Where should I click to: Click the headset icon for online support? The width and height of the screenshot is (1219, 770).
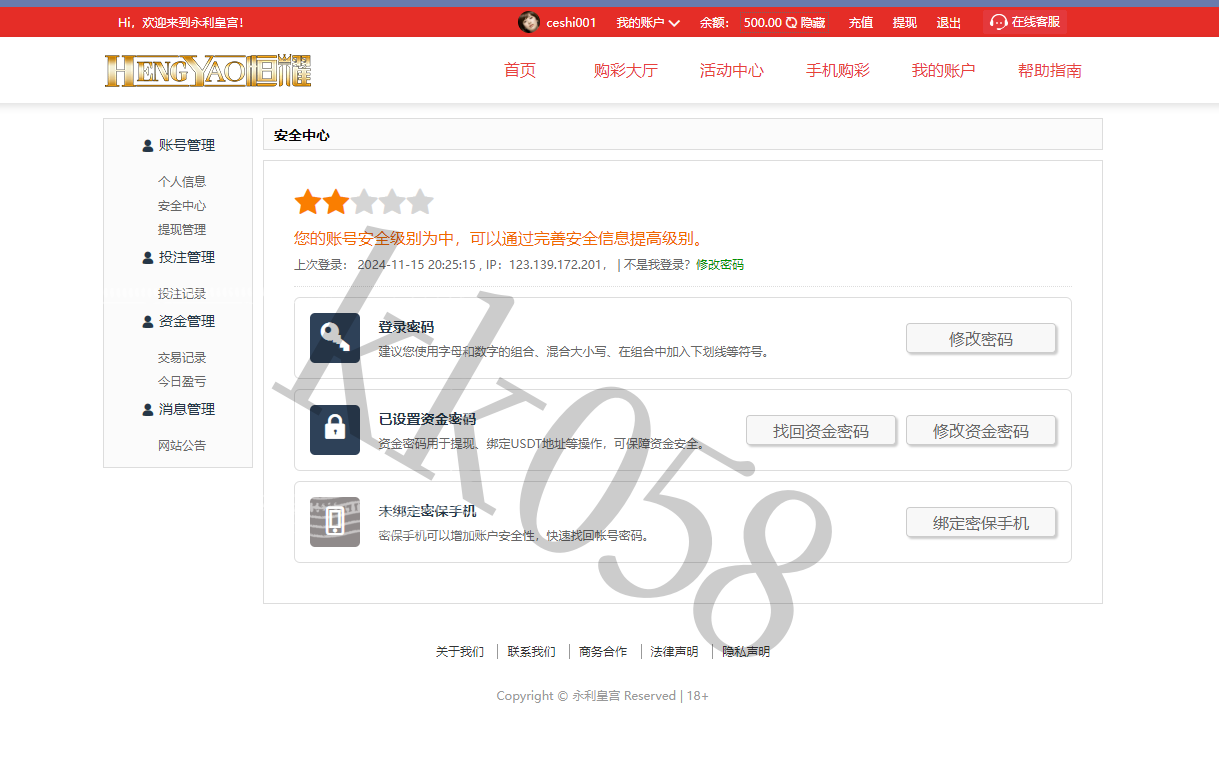coord(998,22)
